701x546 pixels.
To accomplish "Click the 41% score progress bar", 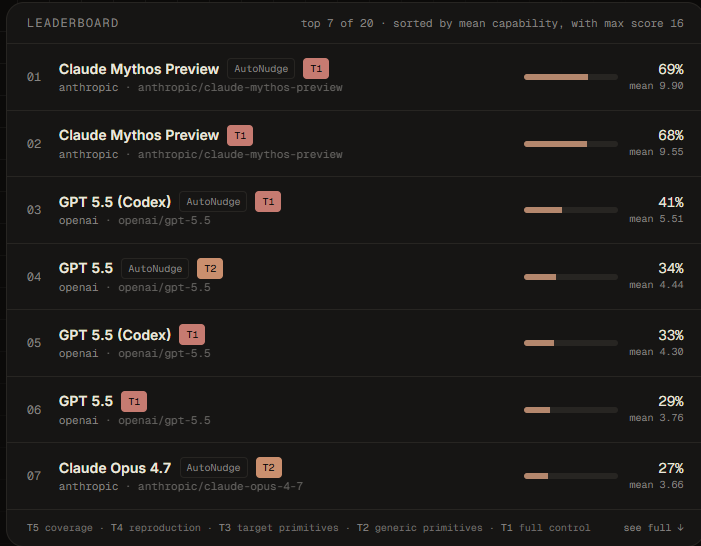I will pos(571,210).
